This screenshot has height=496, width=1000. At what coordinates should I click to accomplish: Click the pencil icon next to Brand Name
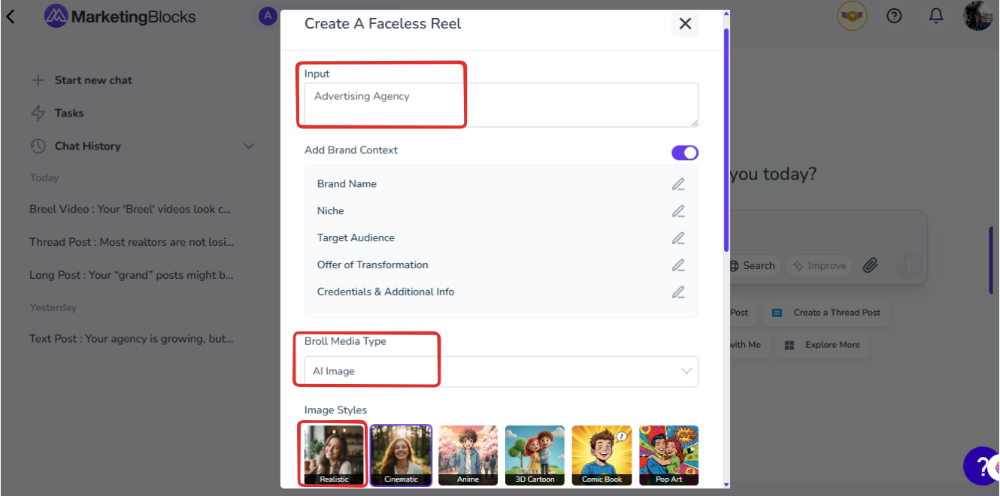coord(678,184)
